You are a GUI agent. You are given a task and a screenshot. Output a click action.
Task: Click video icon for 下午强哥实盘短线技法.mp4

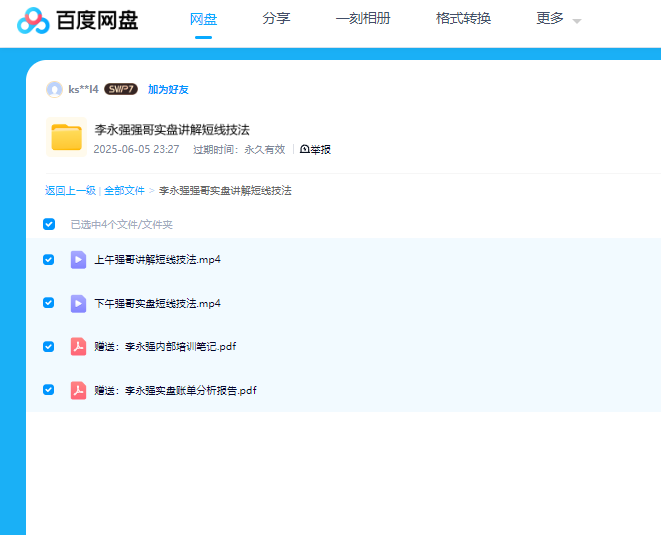[78, 303]
